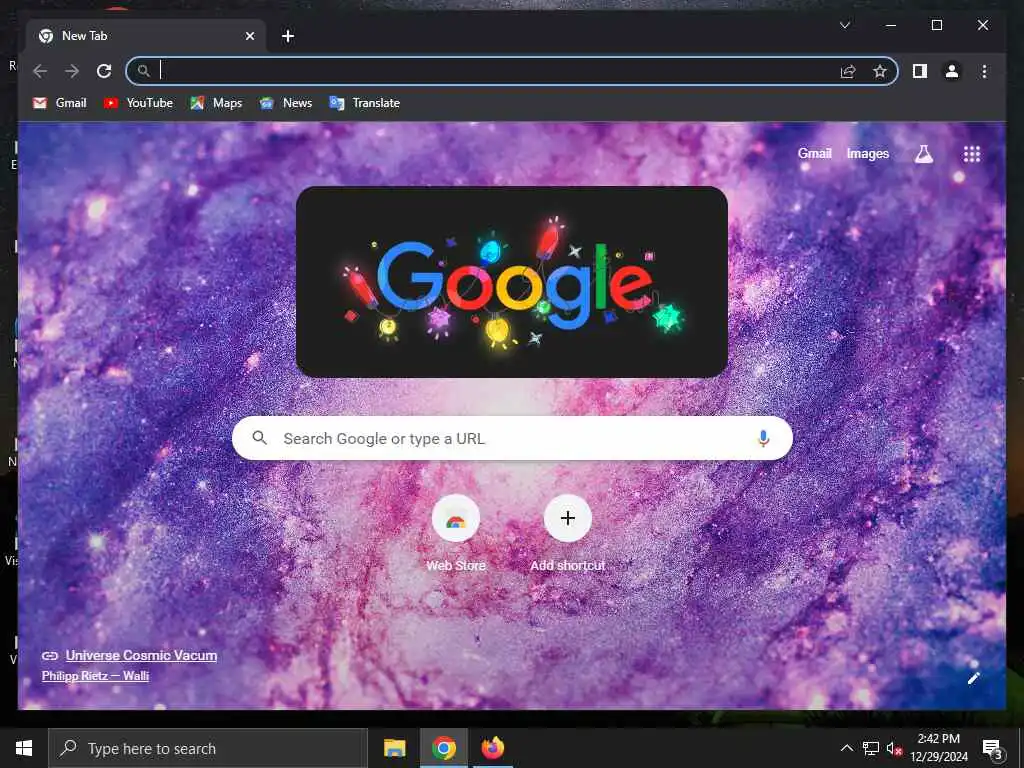Start voice search with the microphone icon

pyautogui.click(x=763, y=438)
